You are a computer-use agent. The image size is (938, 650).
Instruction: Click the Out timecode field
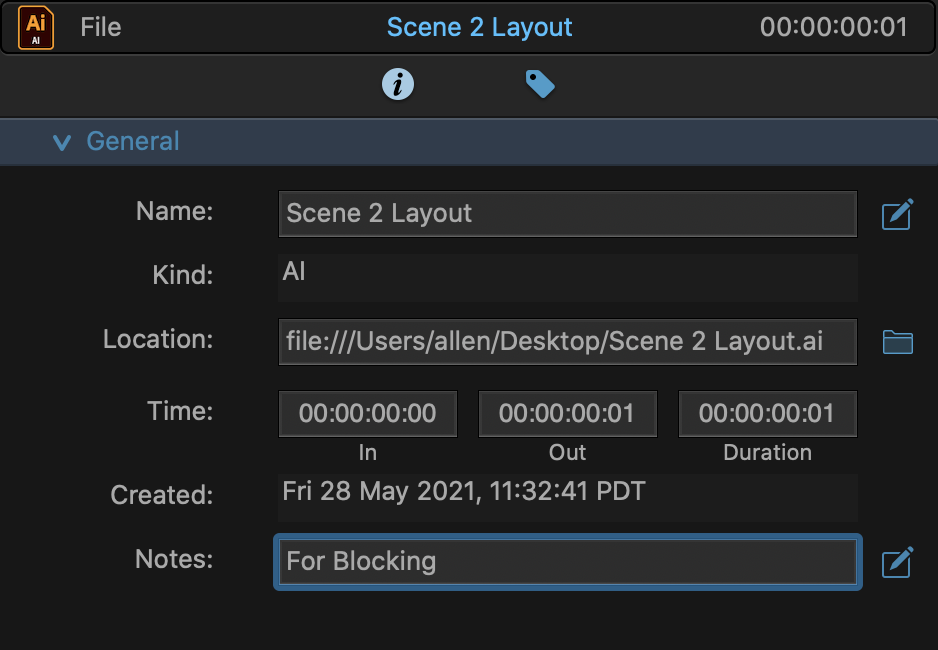[x=568, y=414]
